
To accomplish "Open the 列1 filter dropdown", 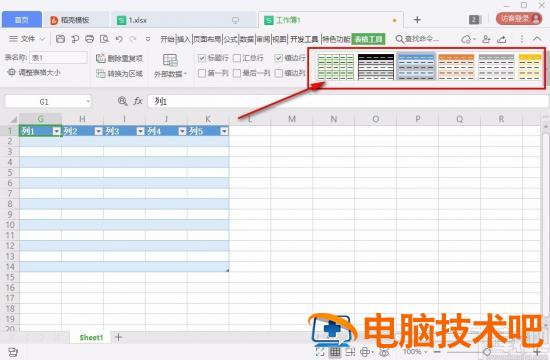I will (57, 131).
